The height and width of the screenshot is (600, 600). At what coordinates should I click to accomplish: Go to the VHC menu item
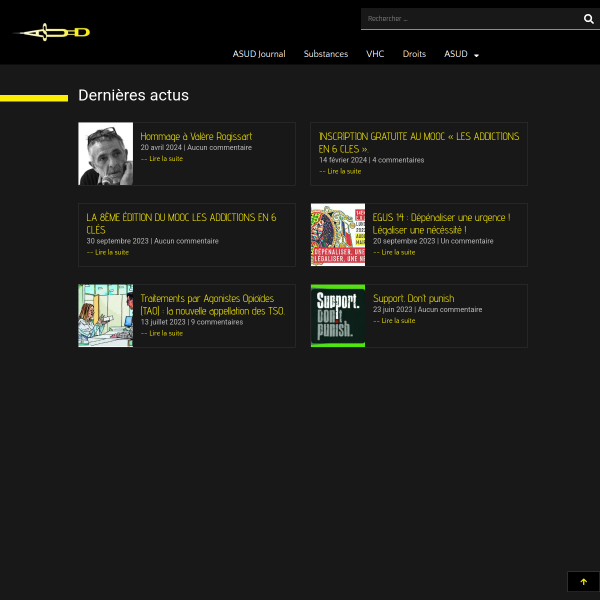[375, 54]
